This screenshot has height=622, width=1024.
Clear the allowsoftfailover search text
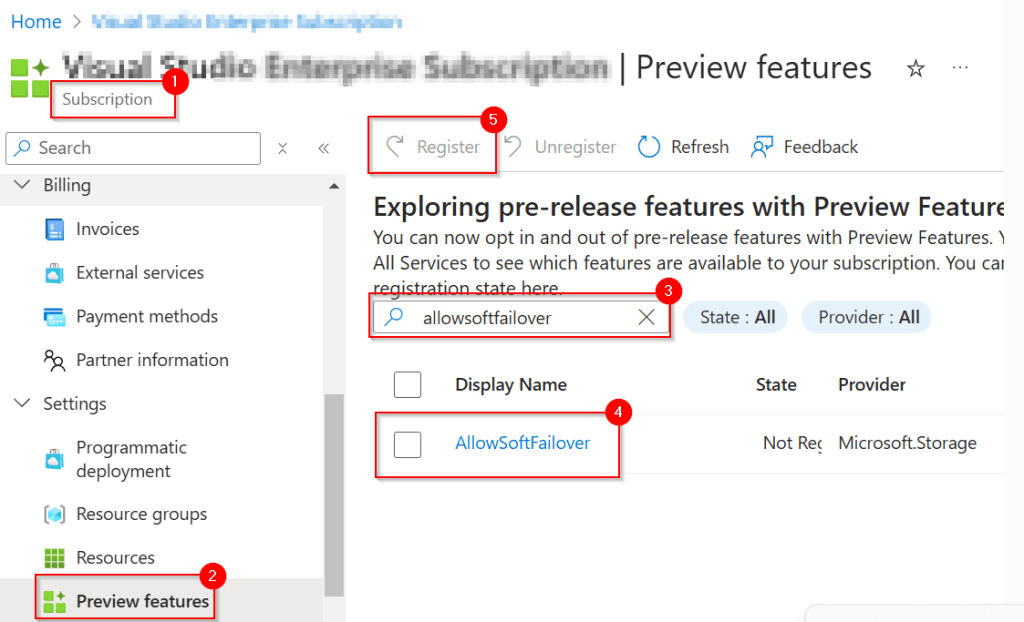[x=647, y=317]
